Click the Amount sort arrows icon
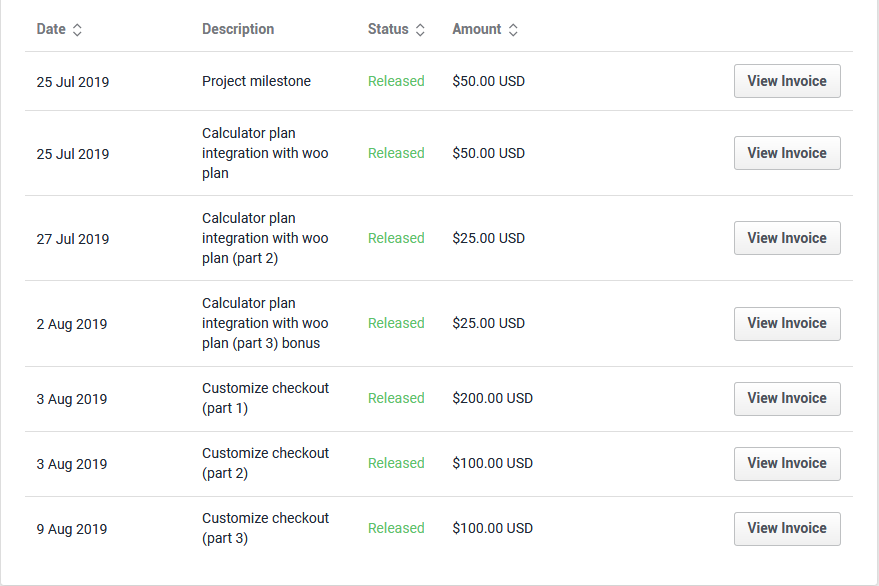The width and height of the screenshot is (879, 586). pyautogui.click(x=513, y=30)
